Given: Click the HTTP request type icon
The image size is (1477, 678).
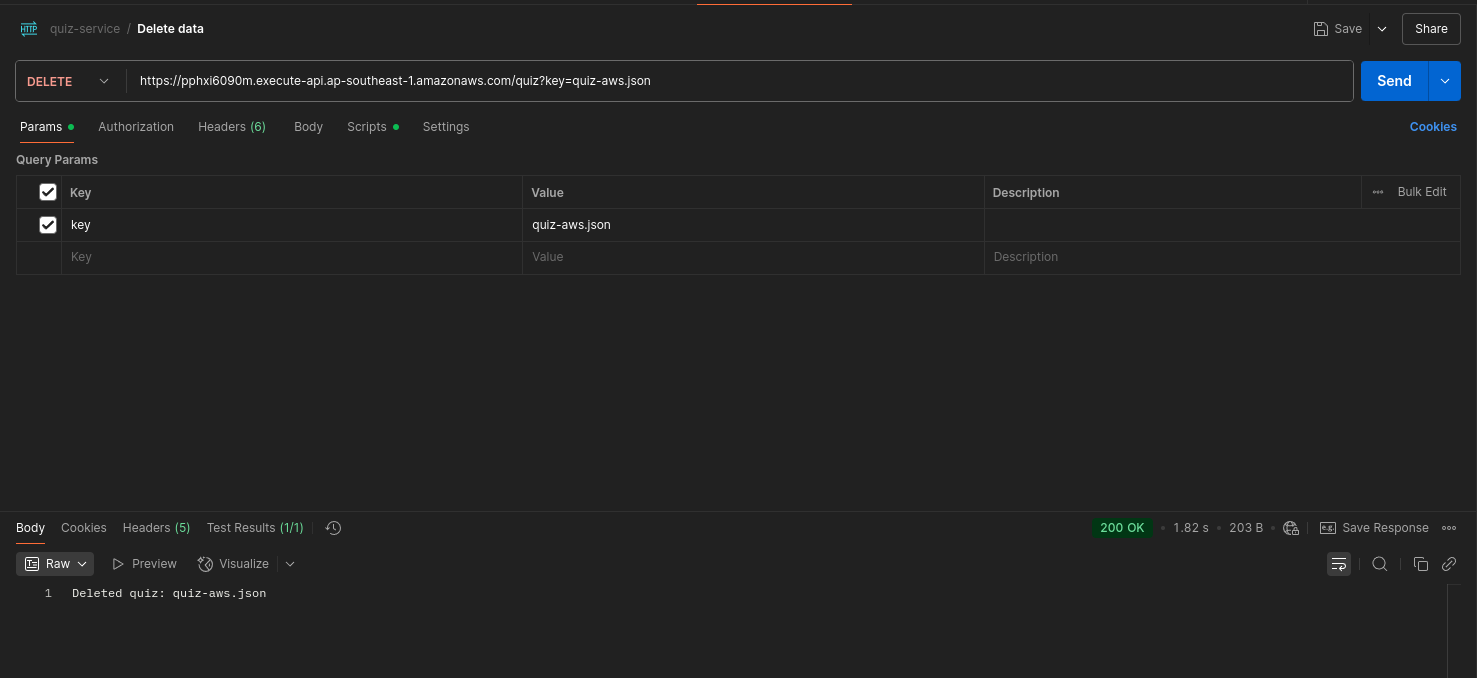Looking at the screenshot, I should coord(29,29).
